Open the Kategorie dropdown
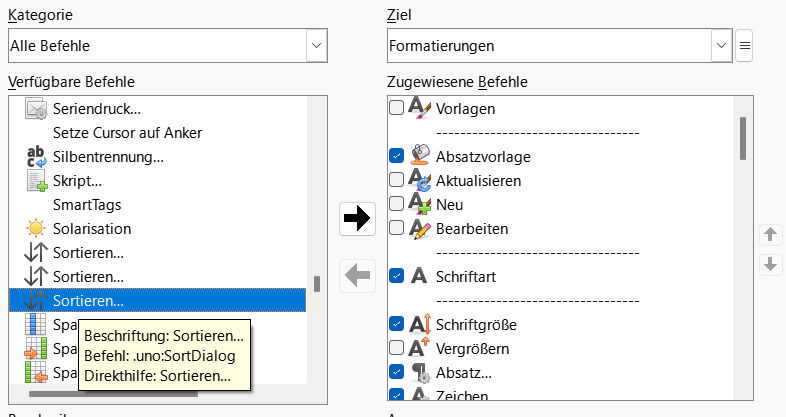The height and width of the screenshot is (417, 786). (168, 46)
